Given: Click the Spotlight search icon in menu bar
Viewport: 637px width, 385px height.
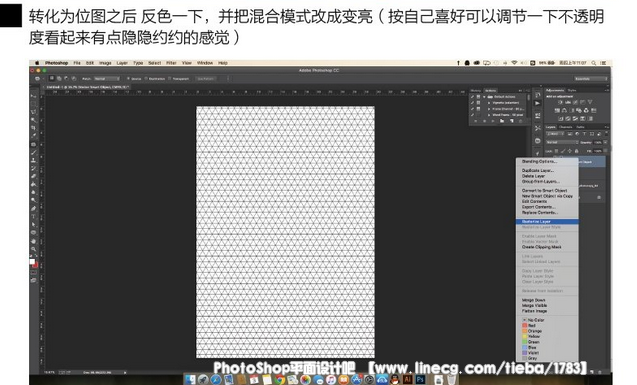Looking at the screenshot, I should tap(594, 63).
